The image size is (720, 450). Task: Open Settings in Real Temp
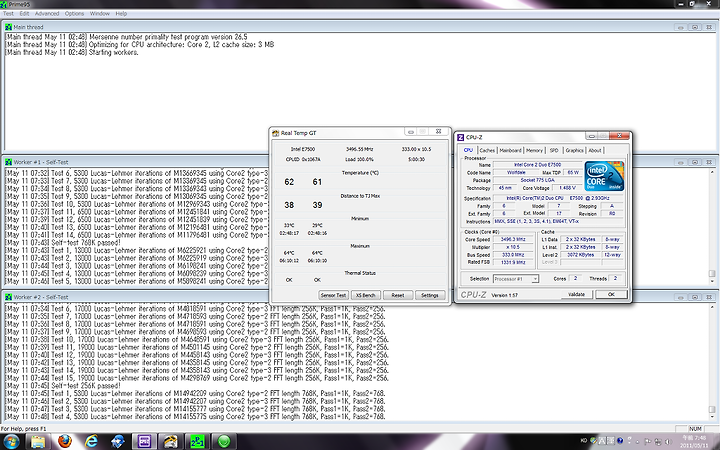click(x=430, y=295)
